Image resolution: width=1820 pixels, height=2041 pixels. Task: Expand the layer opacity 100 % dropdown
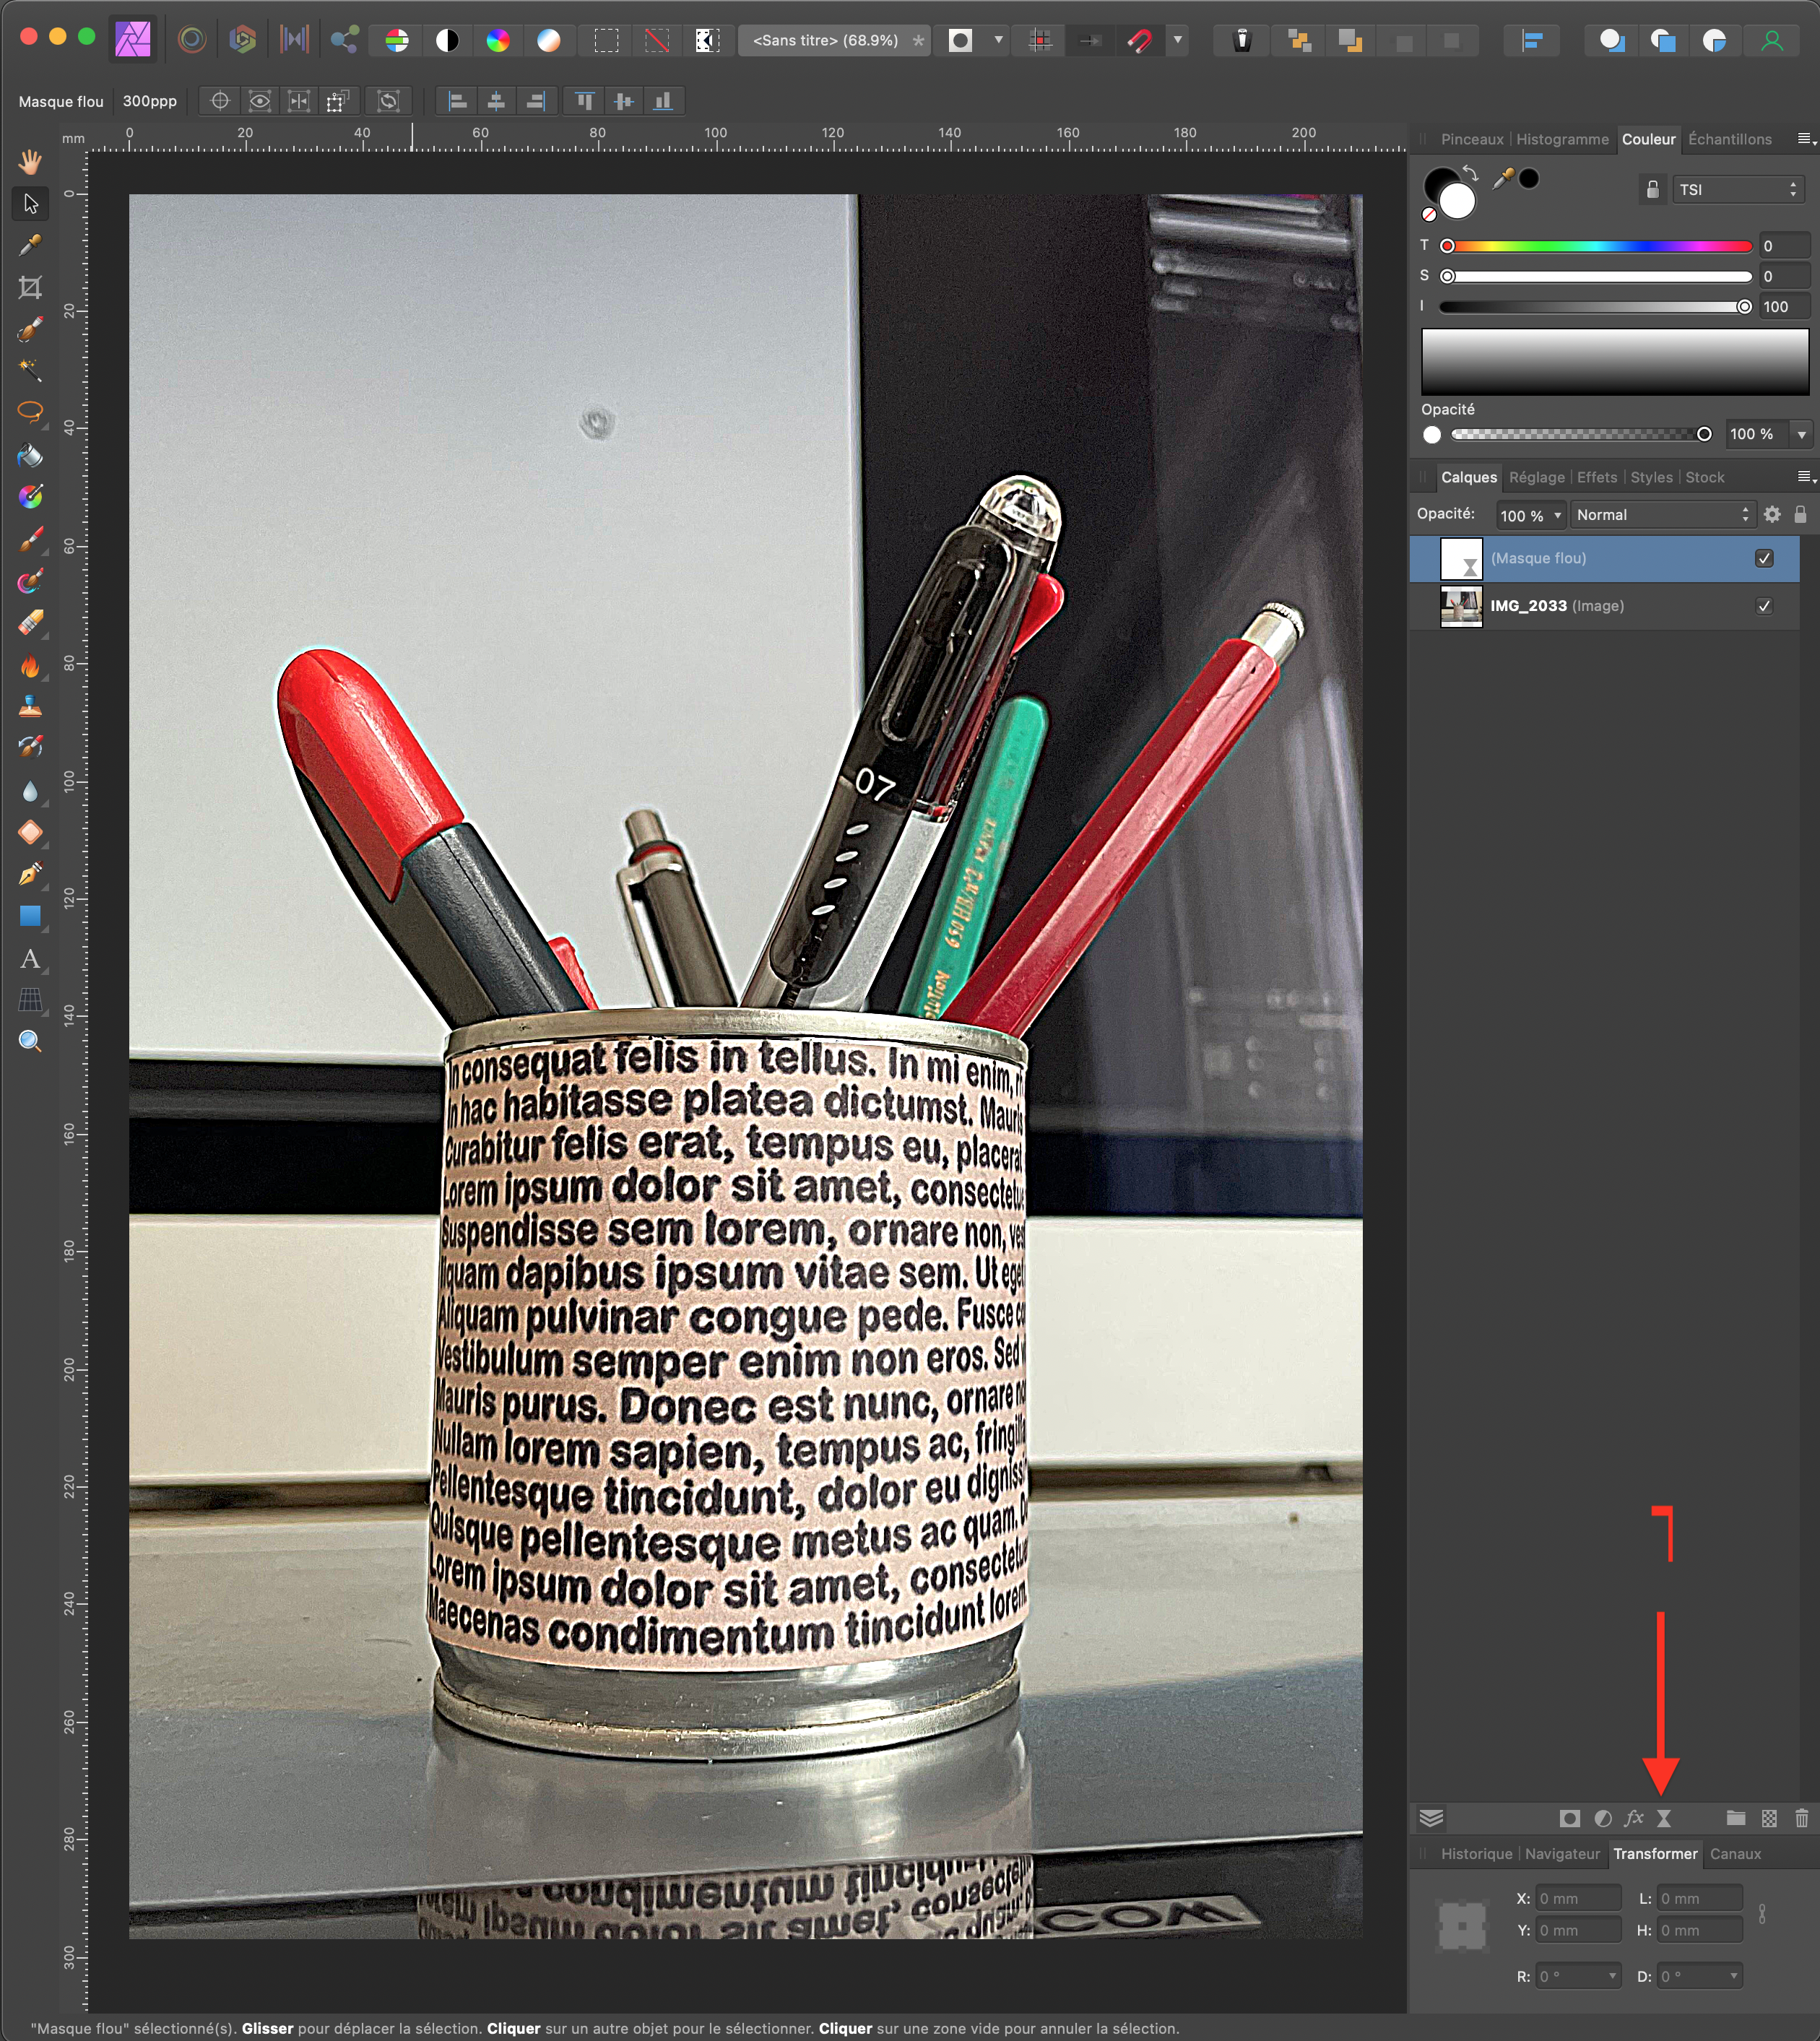click(1557, 516)
